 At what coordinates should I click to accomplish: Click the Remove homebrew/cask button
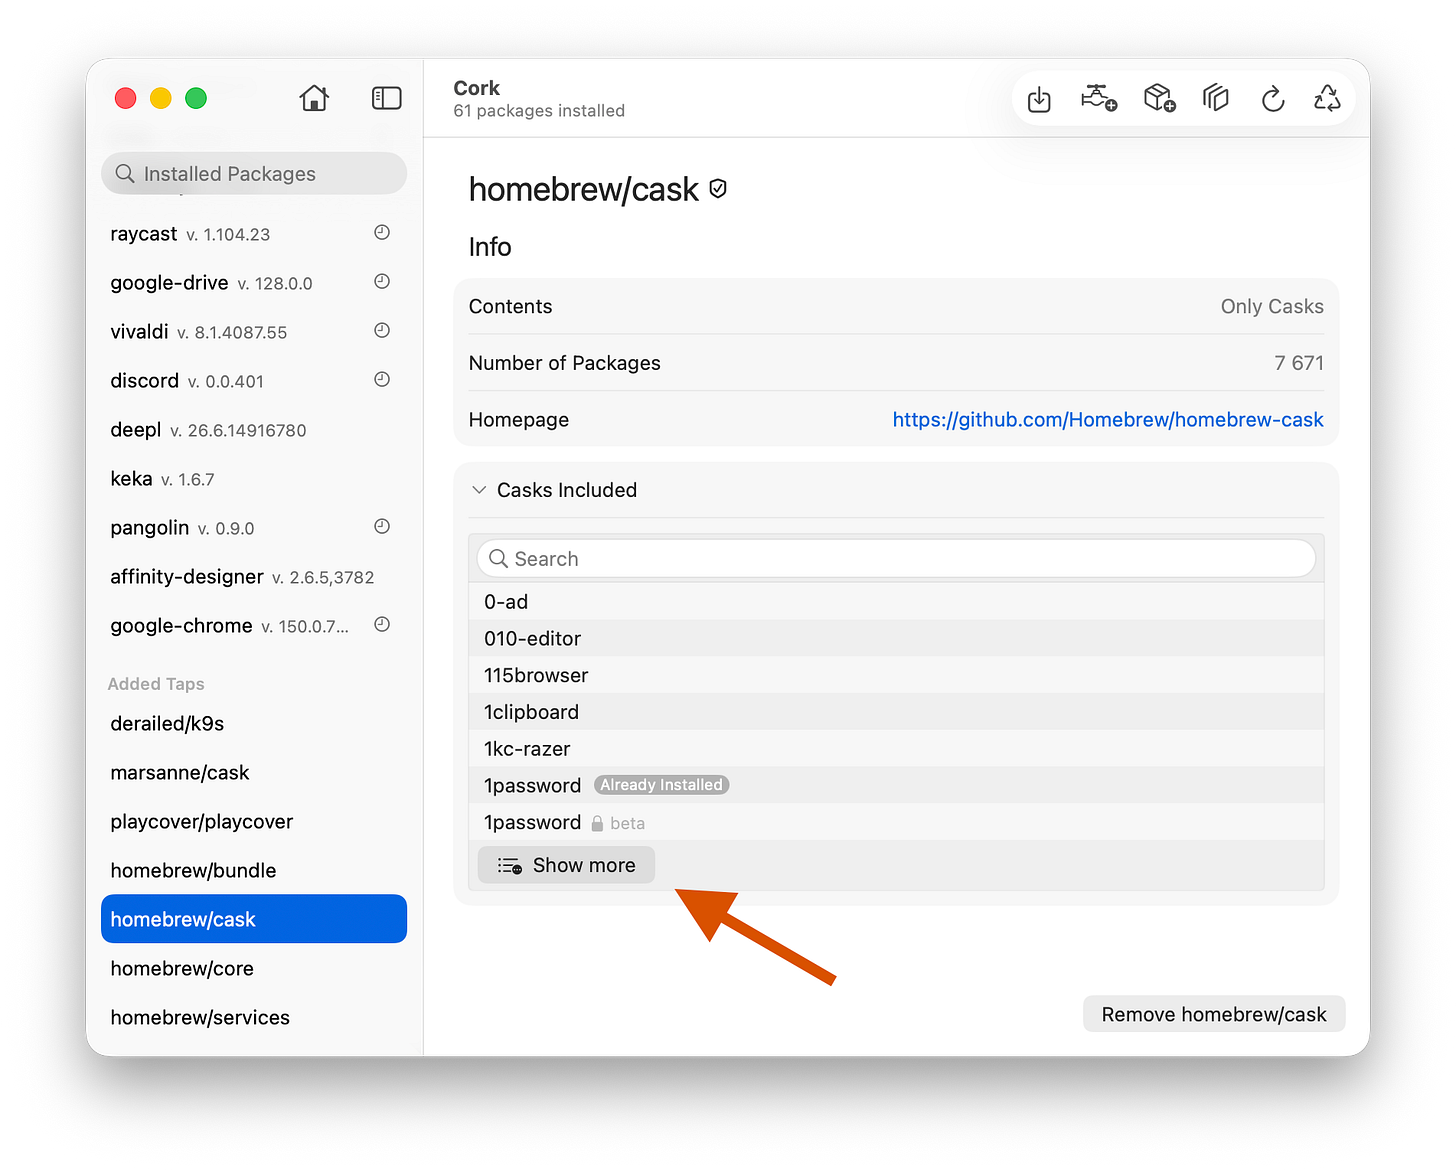tap(1214, 1014)
